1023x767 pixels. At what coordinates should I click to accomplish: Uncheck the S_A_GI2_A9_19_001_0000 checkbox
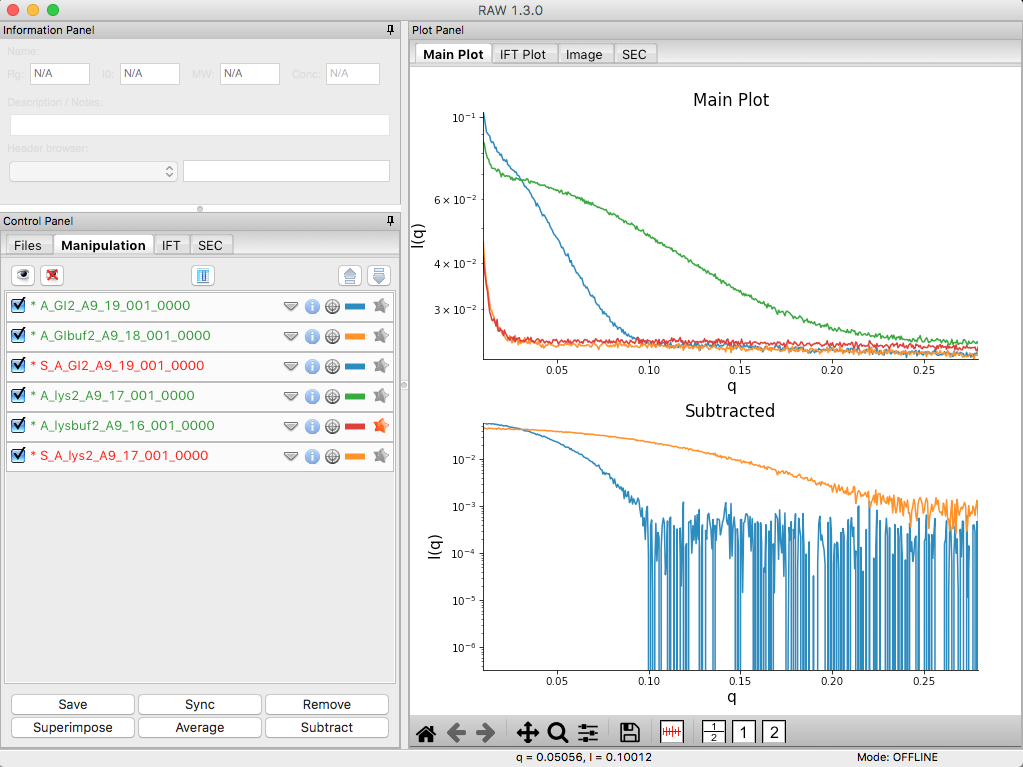18,365
